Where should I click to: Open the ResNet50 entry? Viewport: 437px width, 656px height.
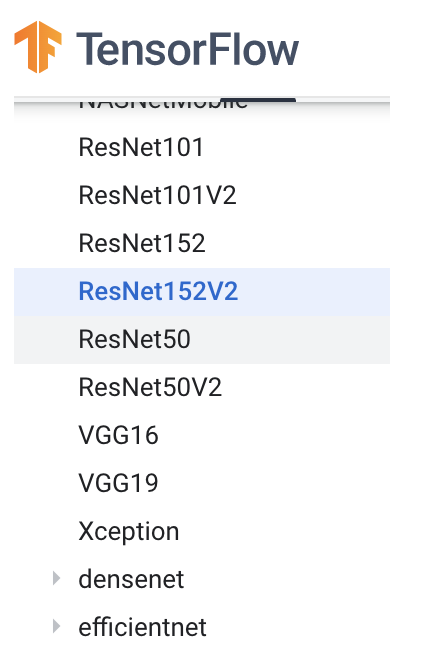134,339
